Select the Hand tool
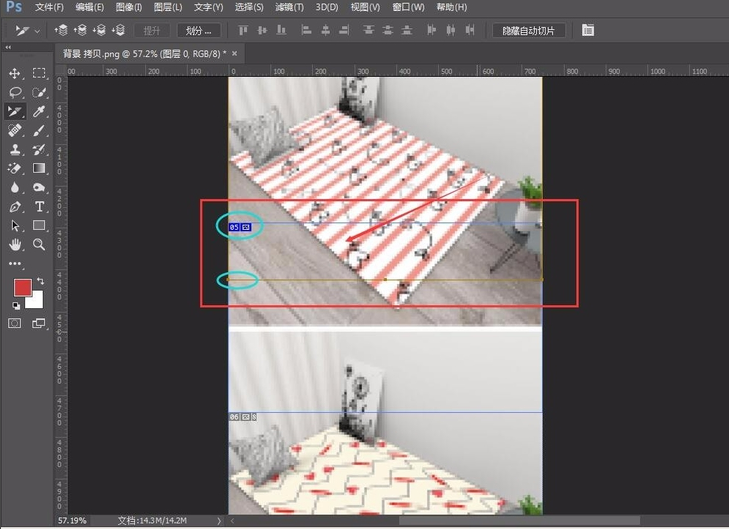Viewport: 729px width, 529px height. pyautogui.click(x=15, y=244)
